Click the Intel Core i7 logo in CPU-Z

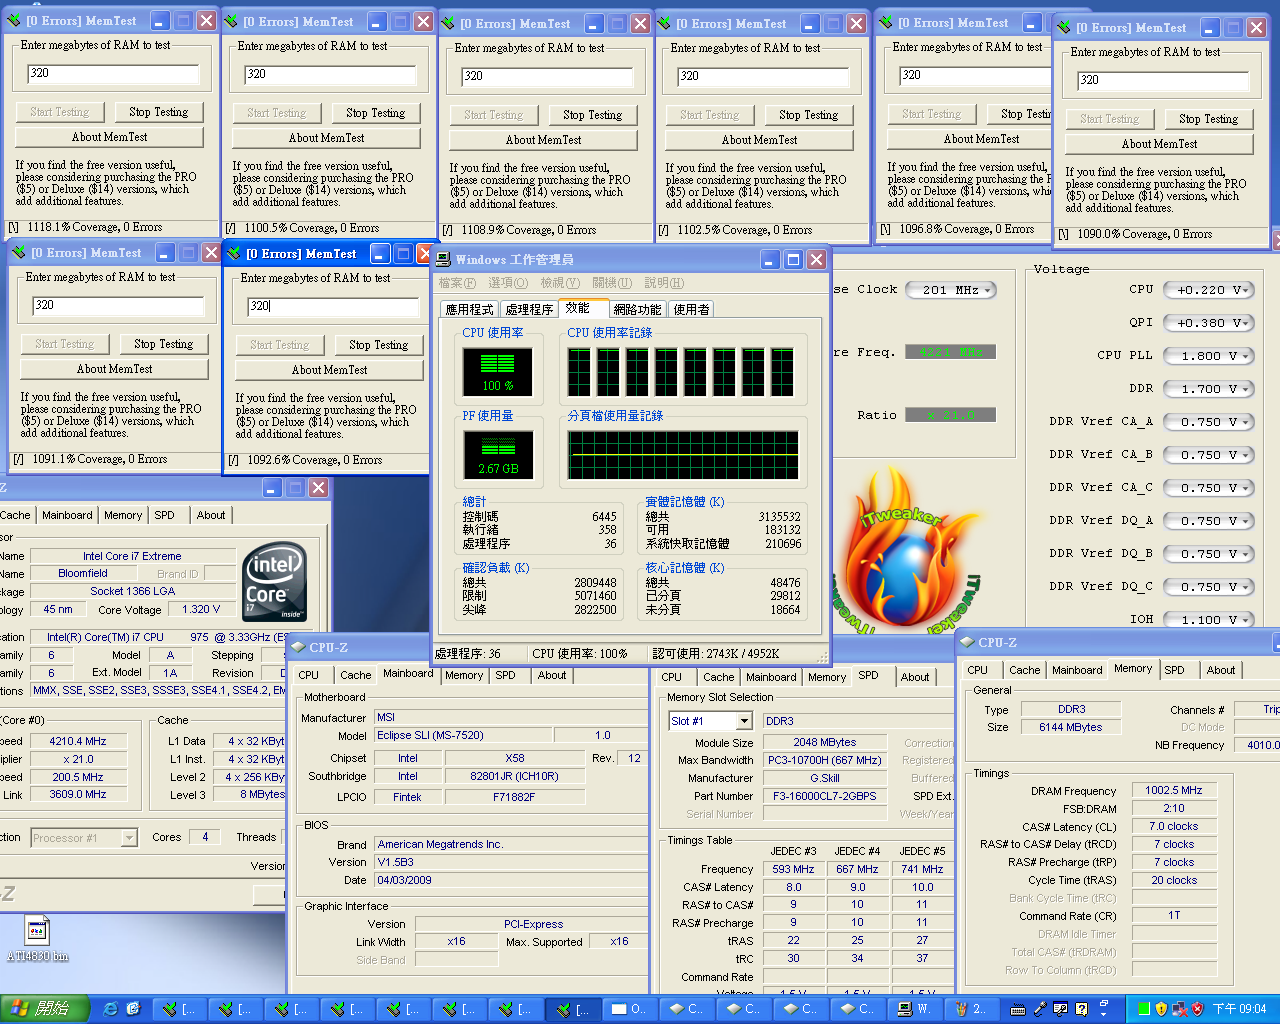pos(274,581)
